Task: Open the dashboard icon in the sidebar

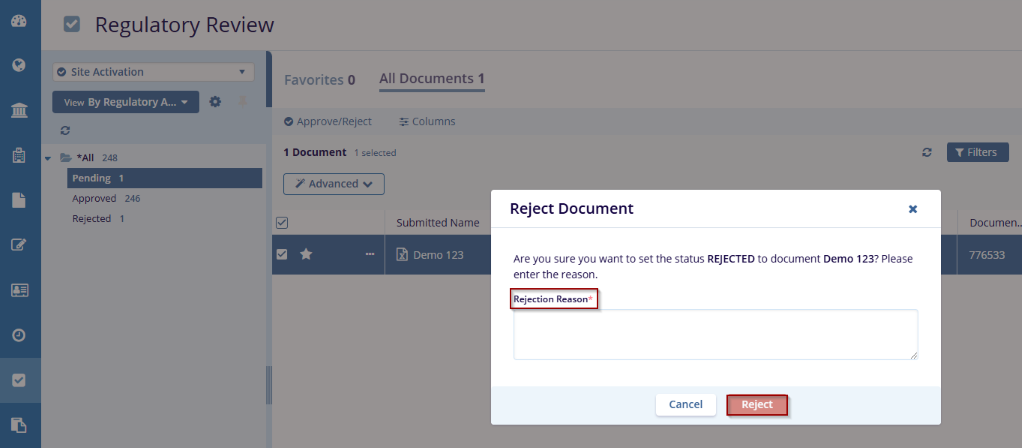Action: [19, 21]
